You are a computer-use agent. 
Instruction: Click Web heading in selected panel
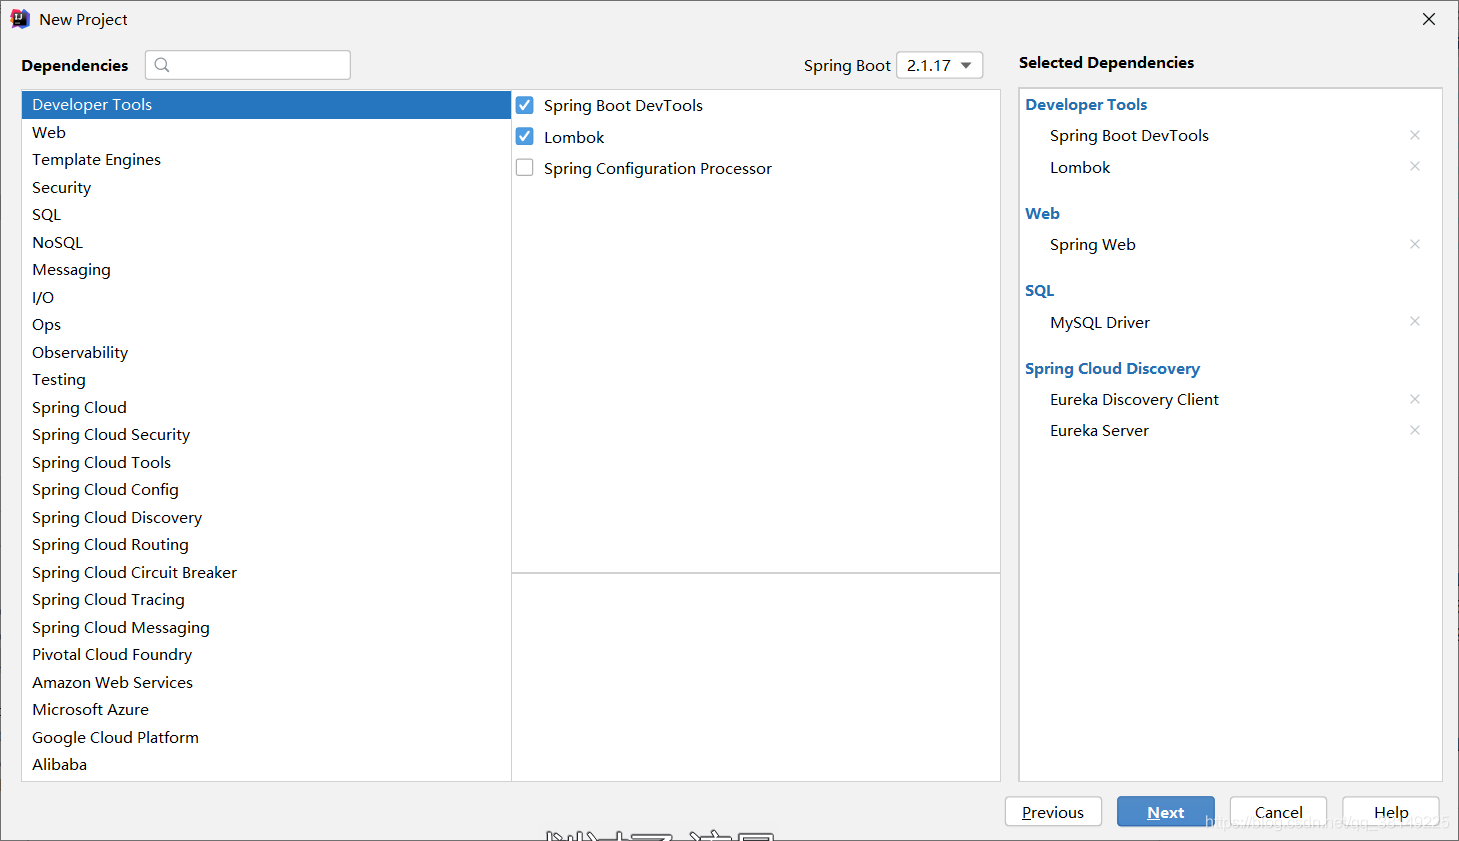point(1042,213)
